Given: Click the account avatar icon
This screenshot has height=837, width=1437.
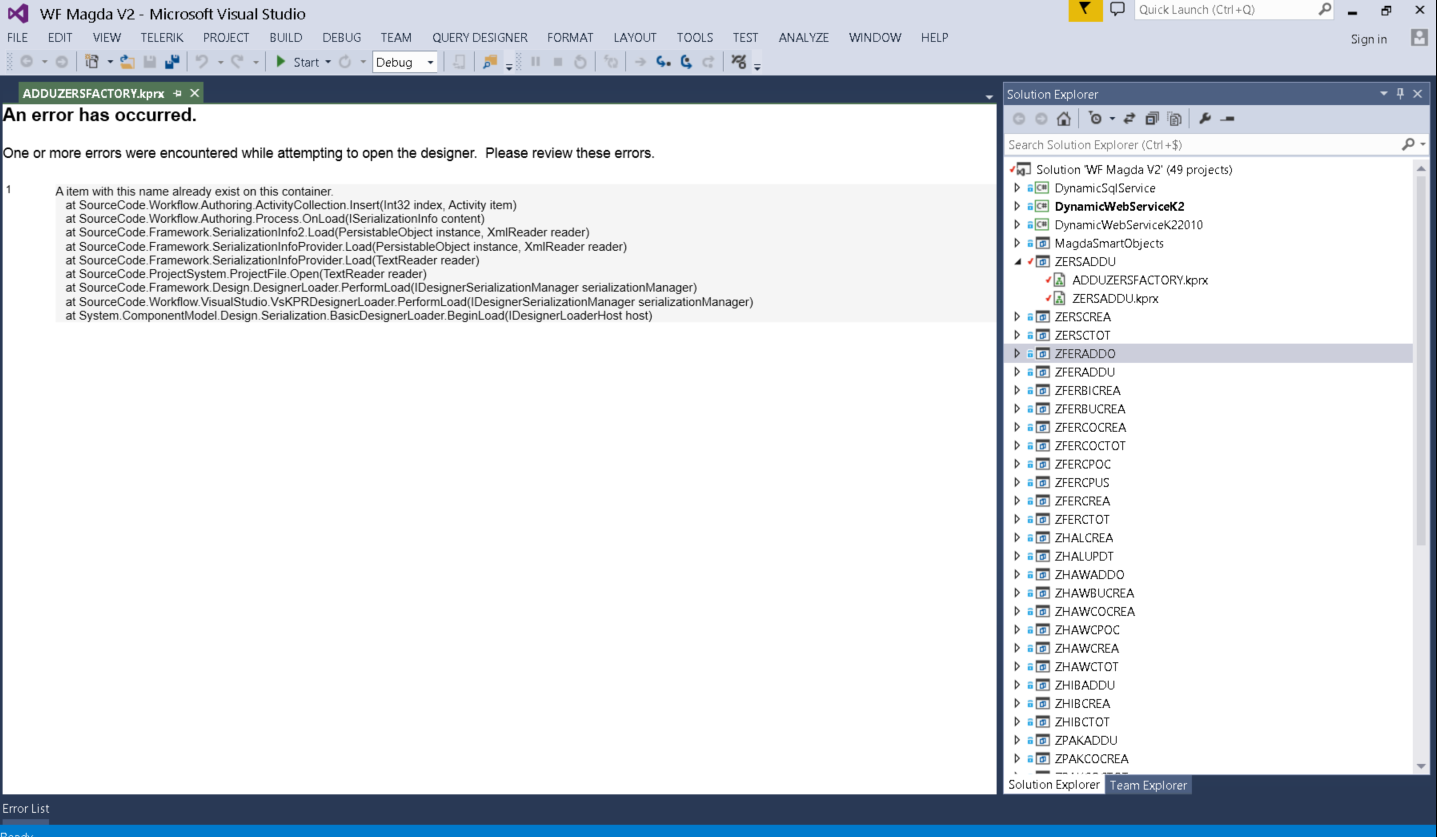Looking at the screenshot, I should coord(1419,38).
